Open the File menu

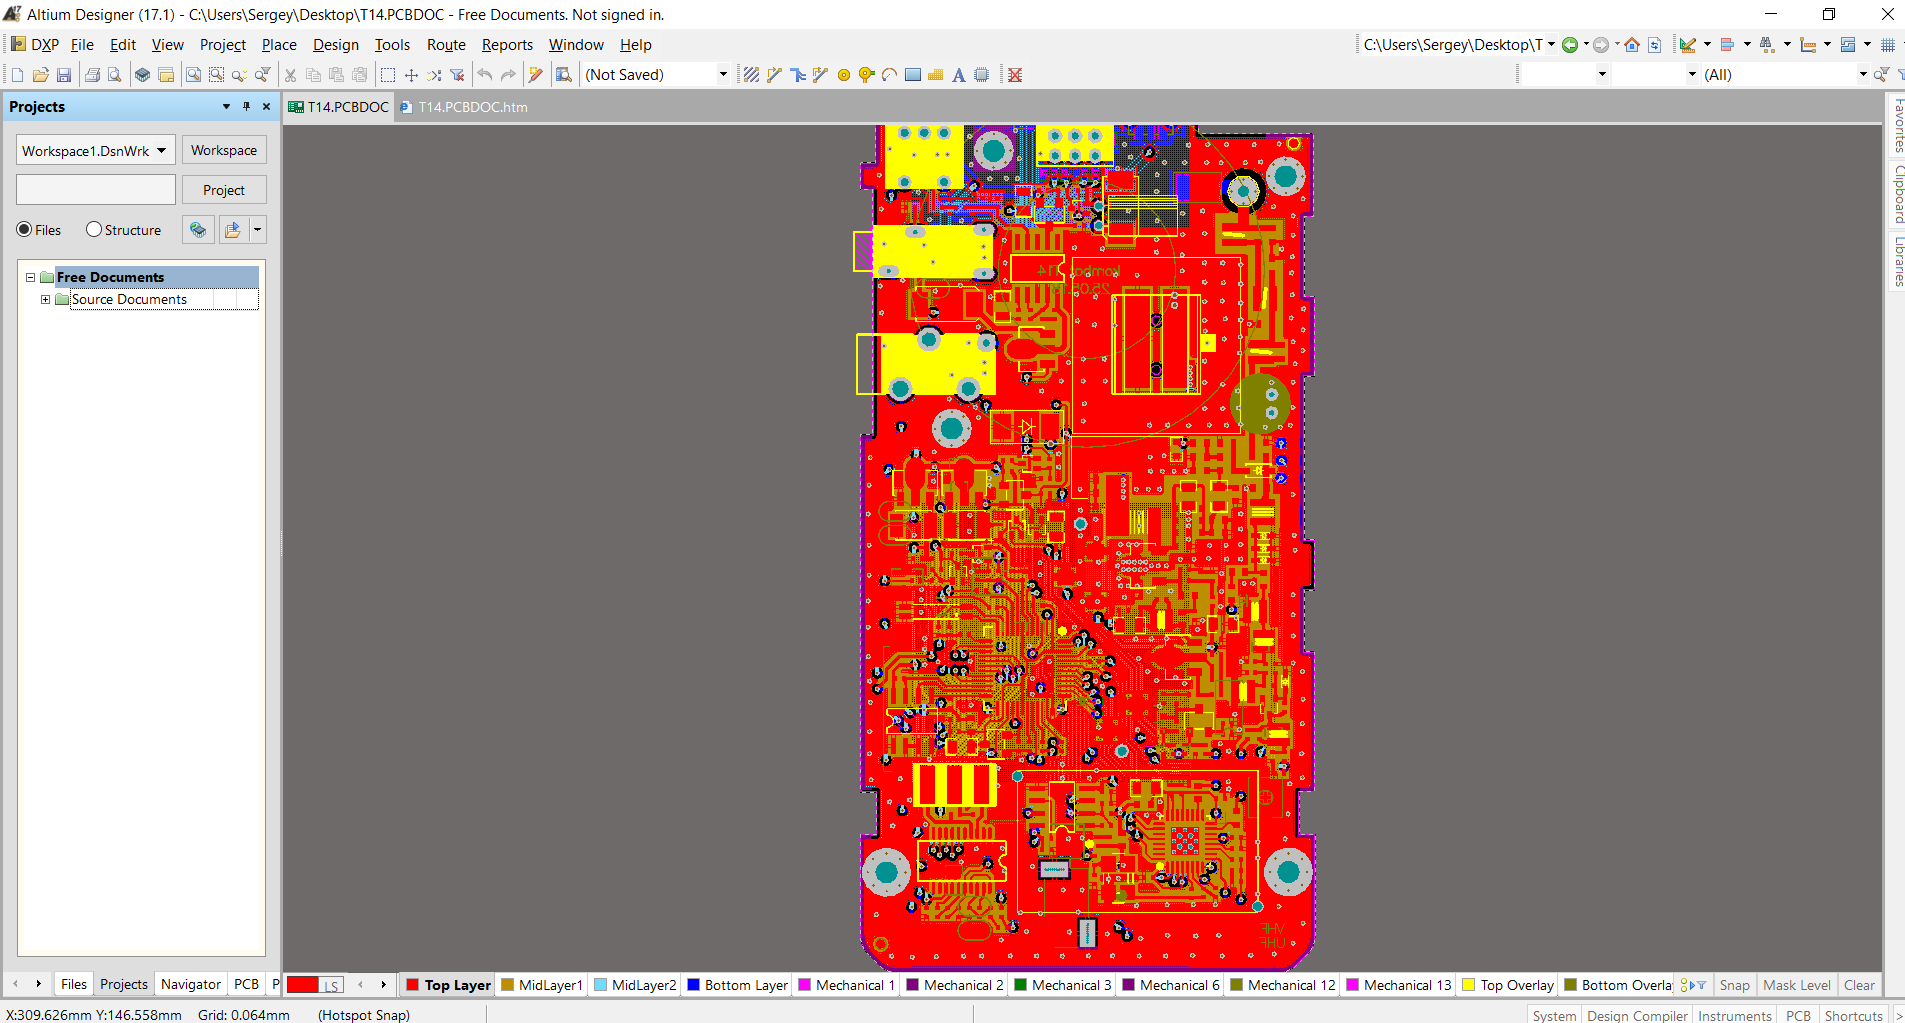pyautogui.click(x=82, y=45)
